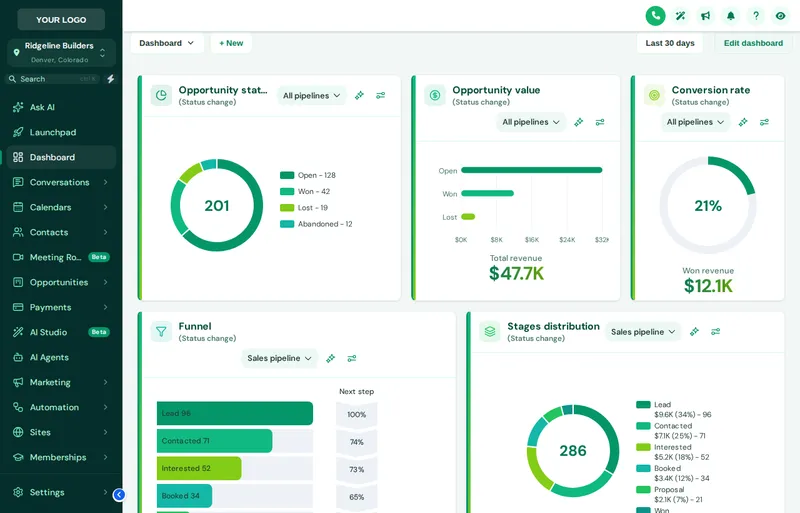Open the magic wand AI tool icon
This screenshot has height=513, width=800.
click(x=680, y=16)
